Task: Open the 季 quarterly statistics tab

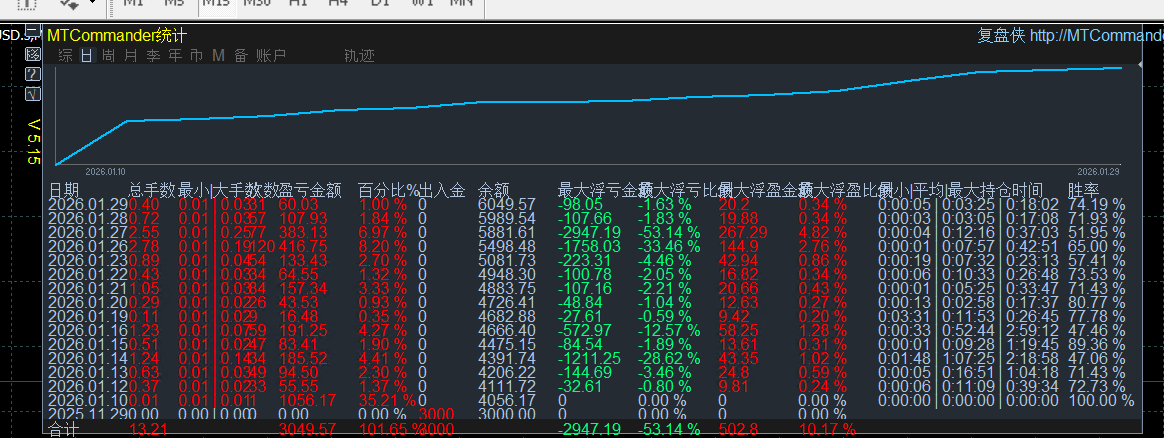Action: 153,56
